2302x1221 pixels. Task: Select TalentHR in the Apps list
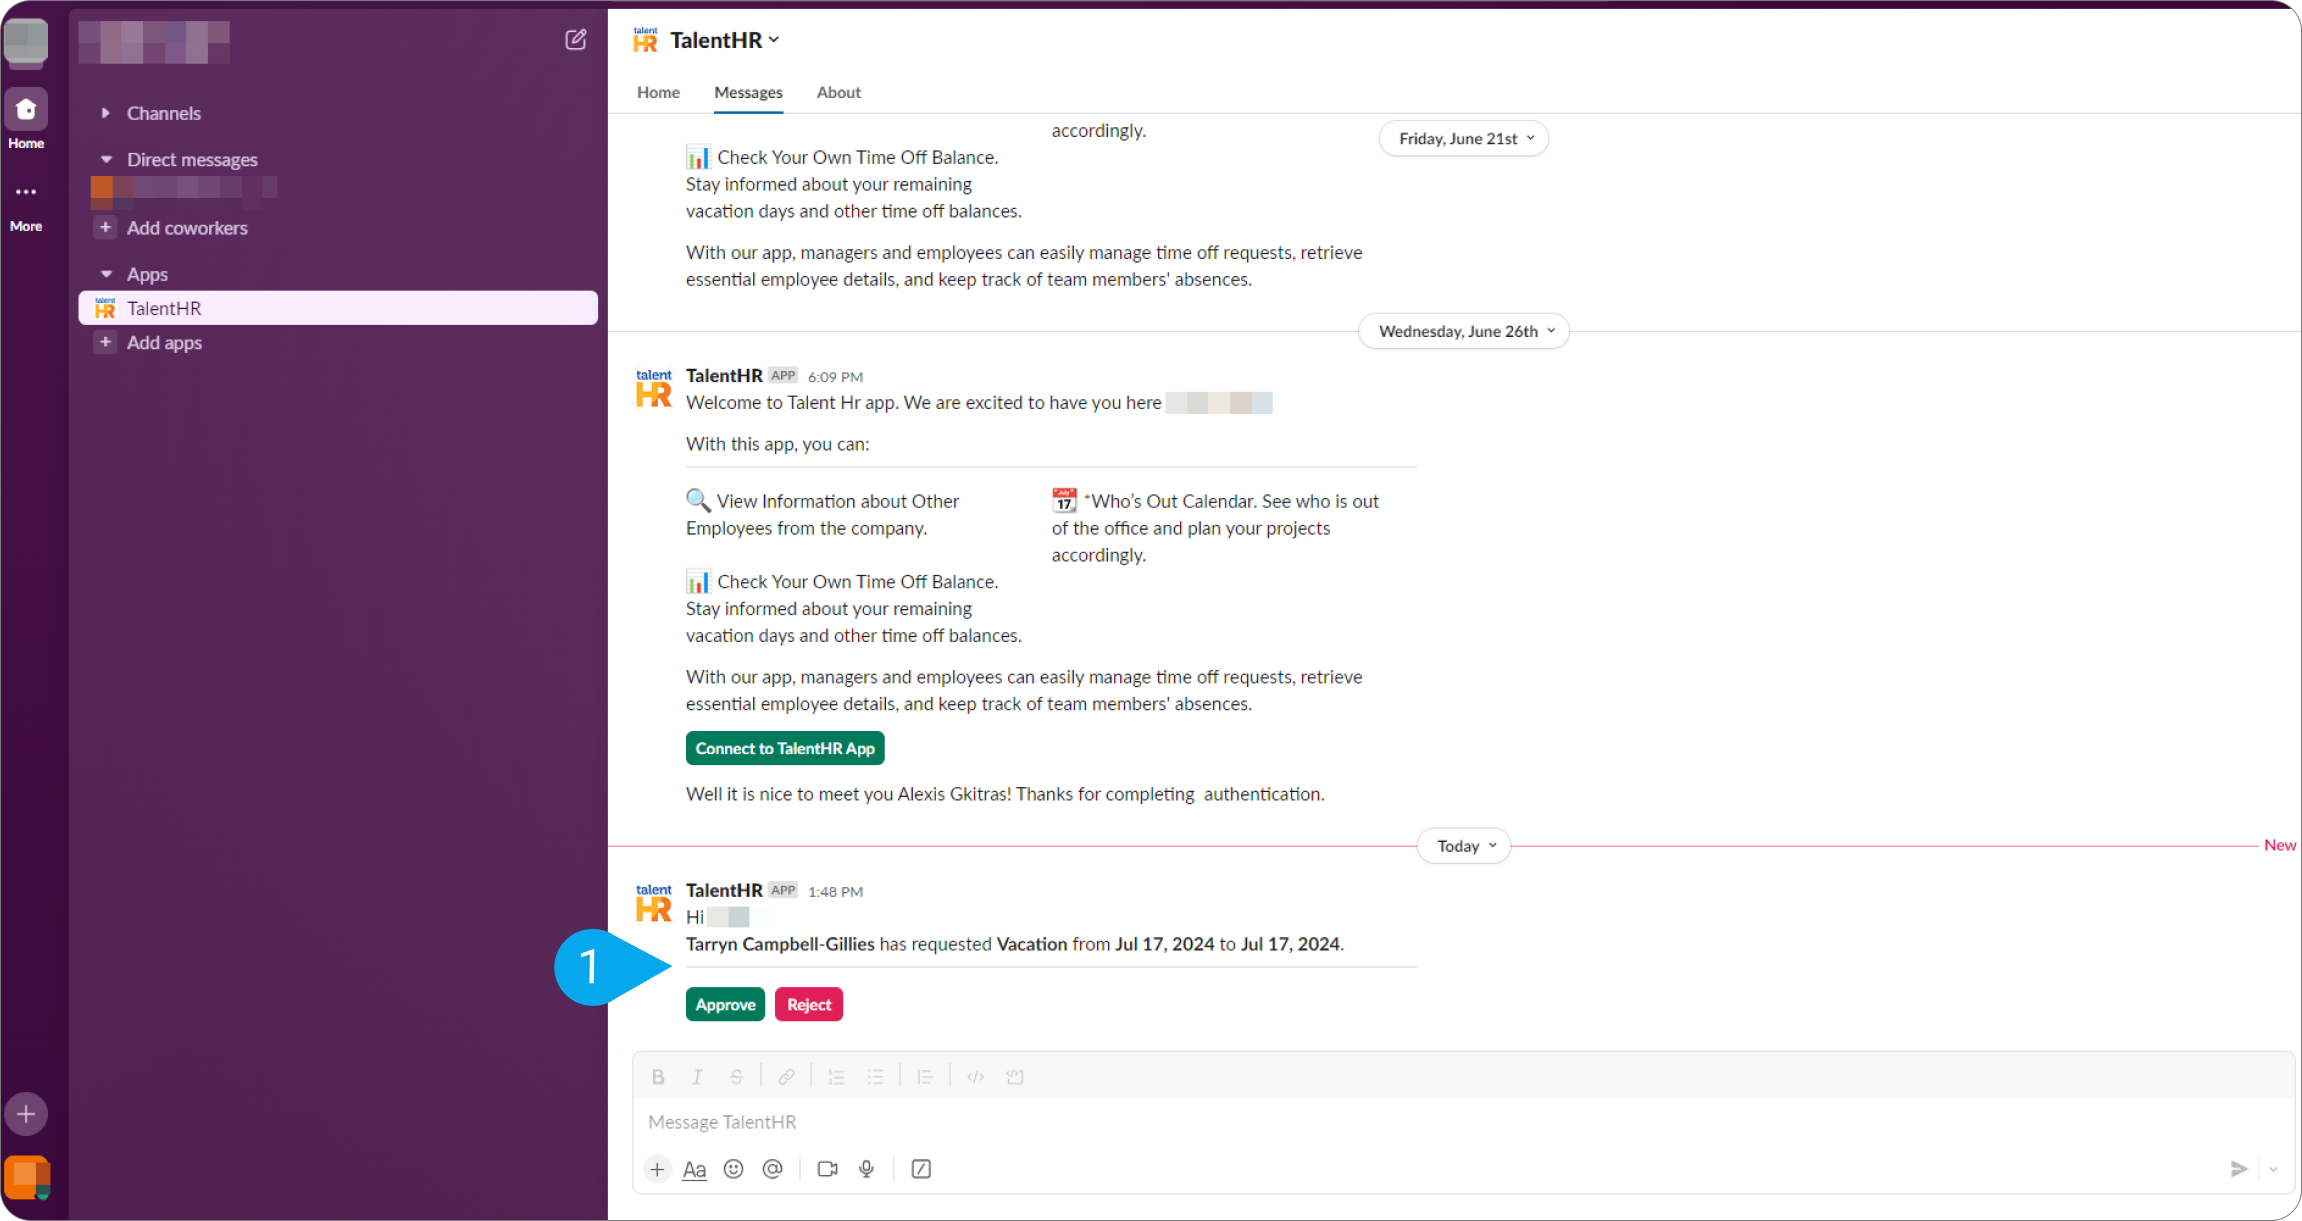click(x=338, y=308)
